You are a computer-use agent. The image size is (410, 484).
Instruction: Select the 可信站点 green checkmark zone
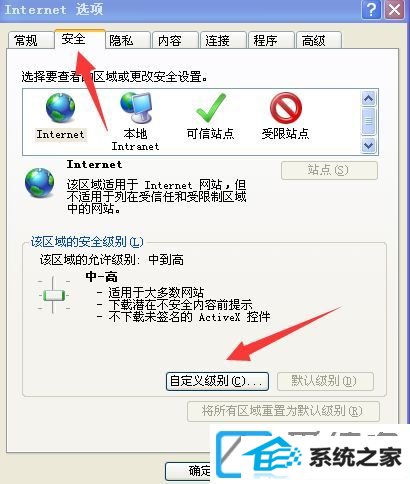coord(211,107)
